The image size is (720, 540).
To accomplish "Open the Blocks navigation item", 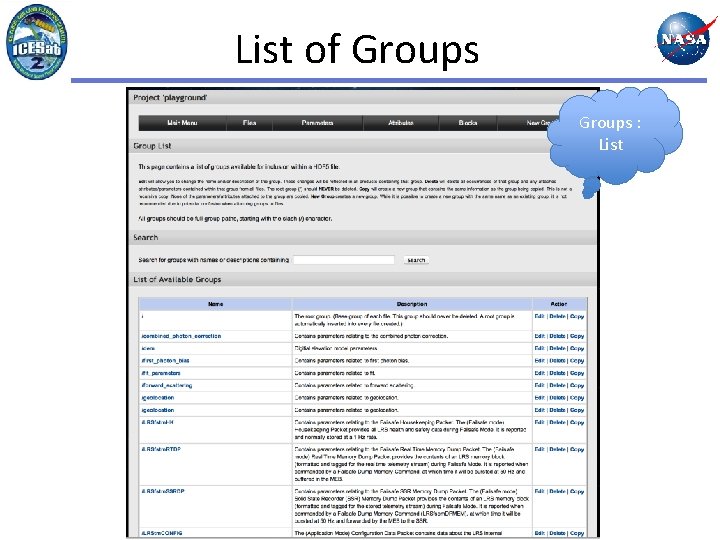I will (467, 123).
